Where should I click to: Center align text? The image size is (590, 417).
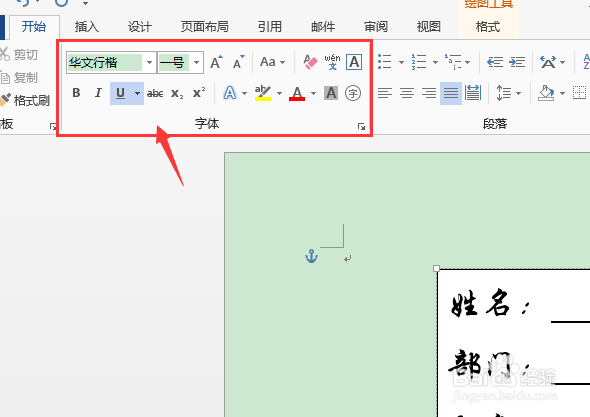click(x=407, y=93)
